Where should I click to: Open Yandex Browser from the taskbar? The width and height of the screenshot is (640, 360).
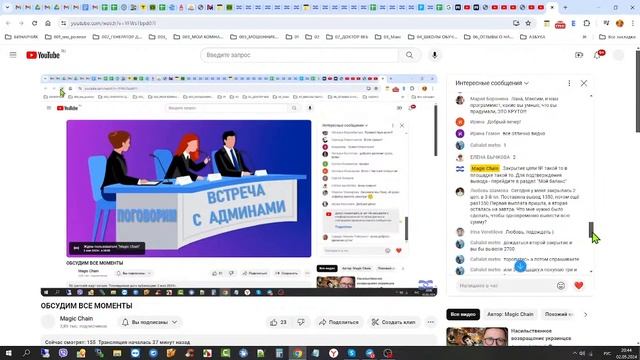pos(333,353)
